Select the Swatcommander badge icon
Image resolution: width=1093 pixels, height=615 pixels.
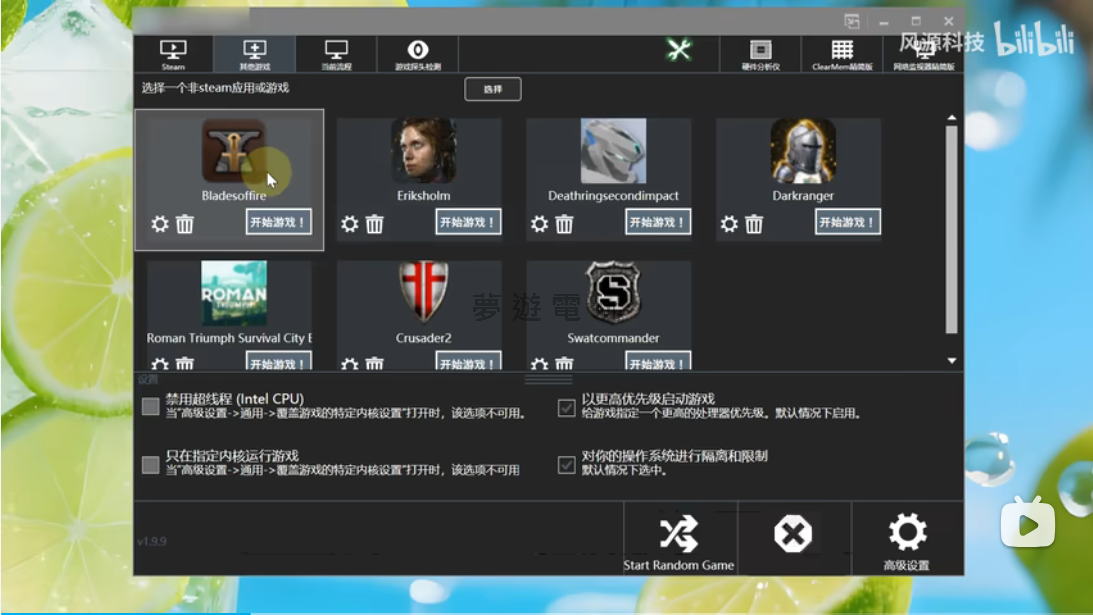click(613, 293)
